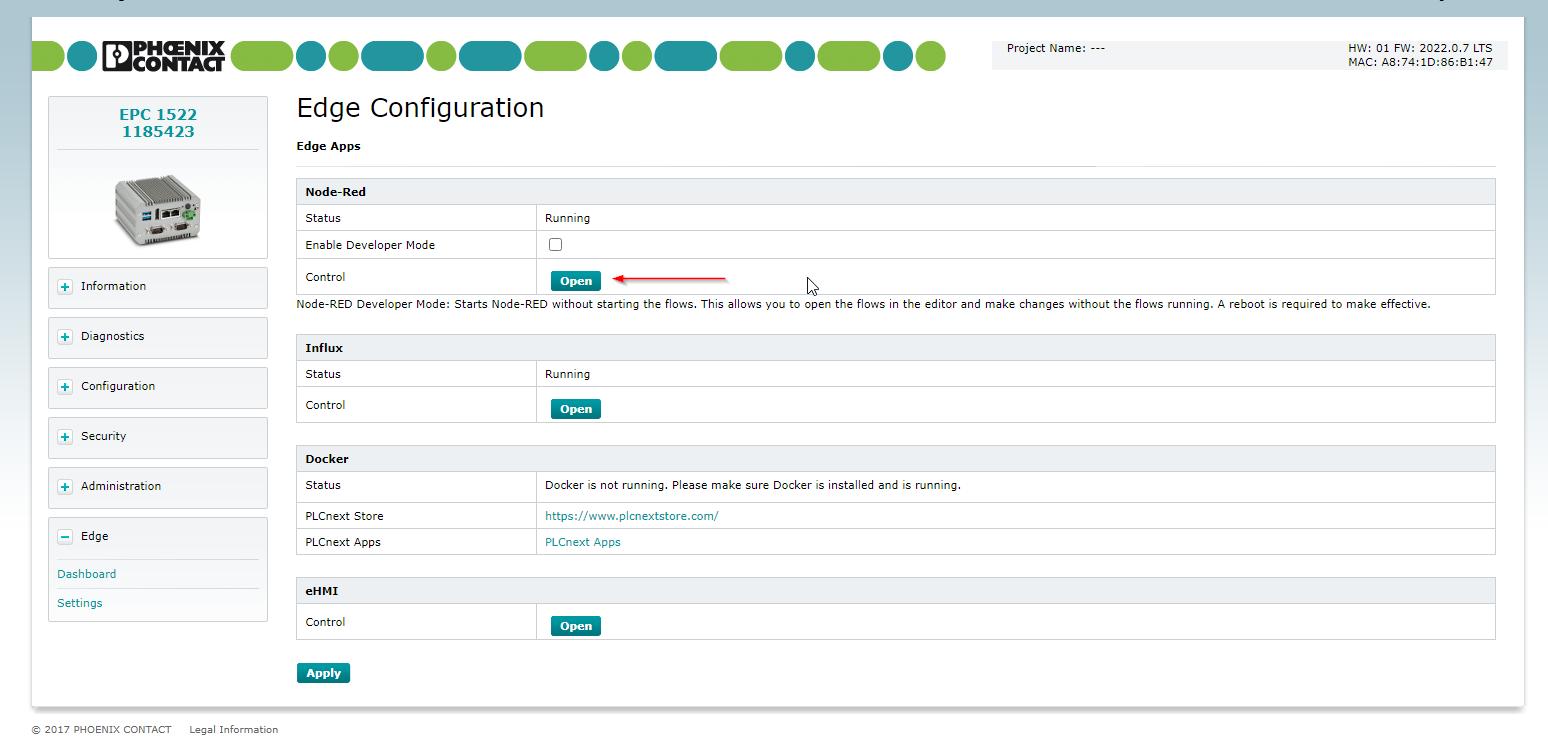The image size is (1548, 752).
Task: Click the Project Name field text
Action: (1056, 48)
